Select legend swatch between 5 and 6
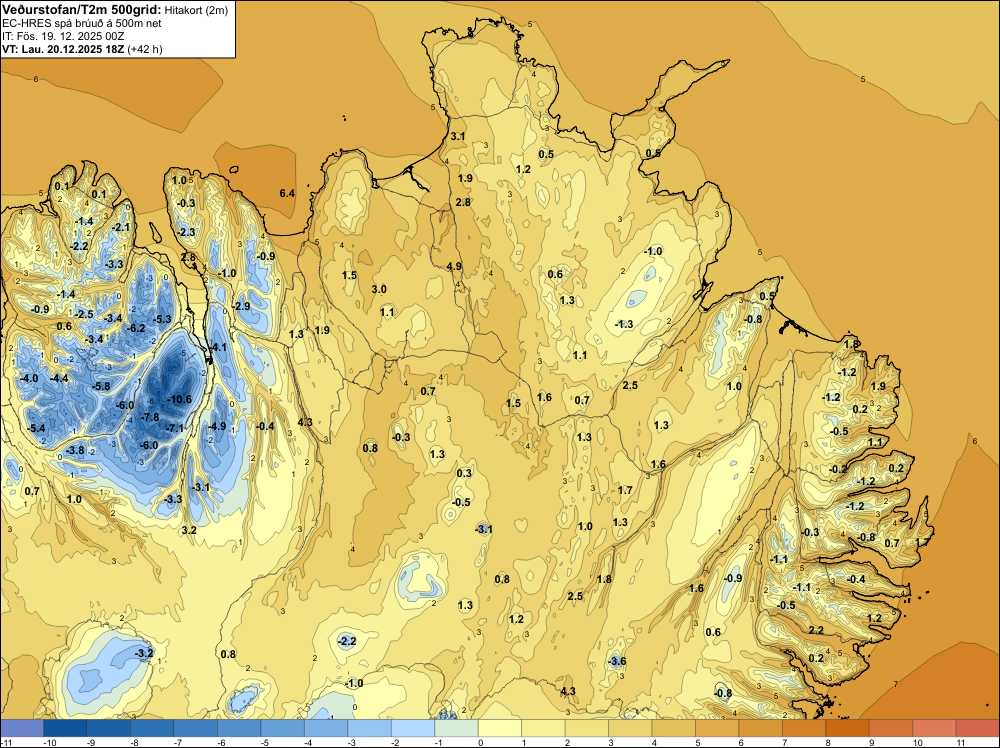 (x=717, y=728)
